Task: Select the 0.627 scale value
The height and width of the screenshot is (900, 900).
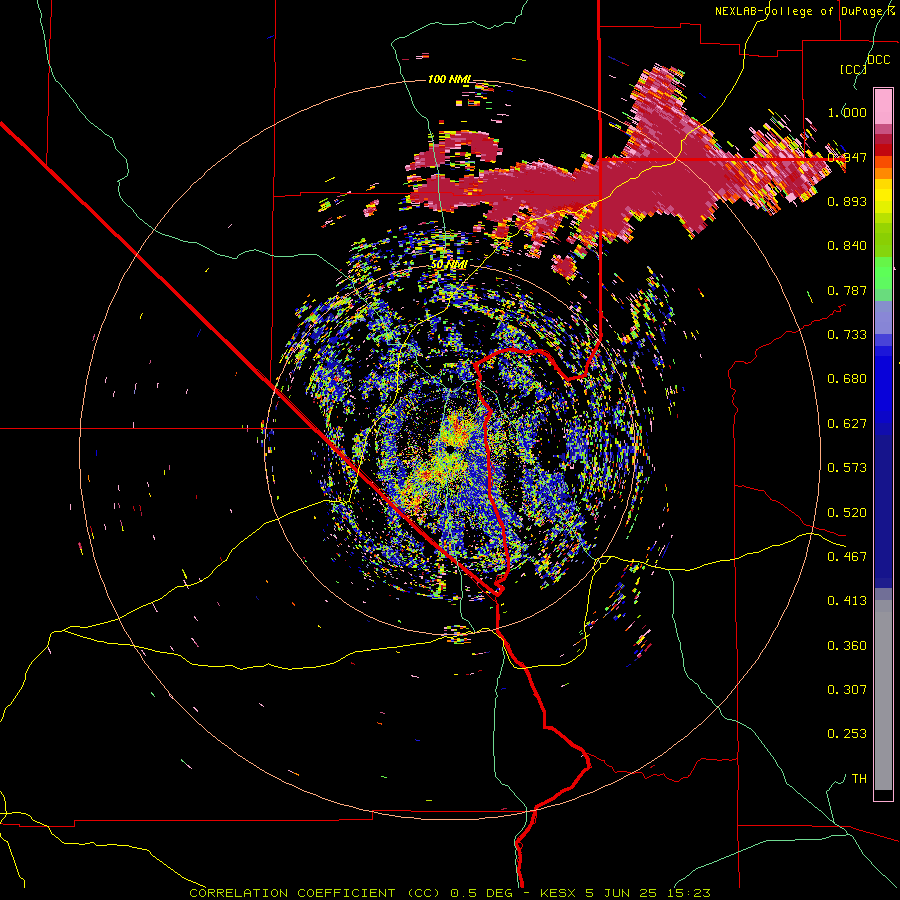Action: (x=847, y=424)
